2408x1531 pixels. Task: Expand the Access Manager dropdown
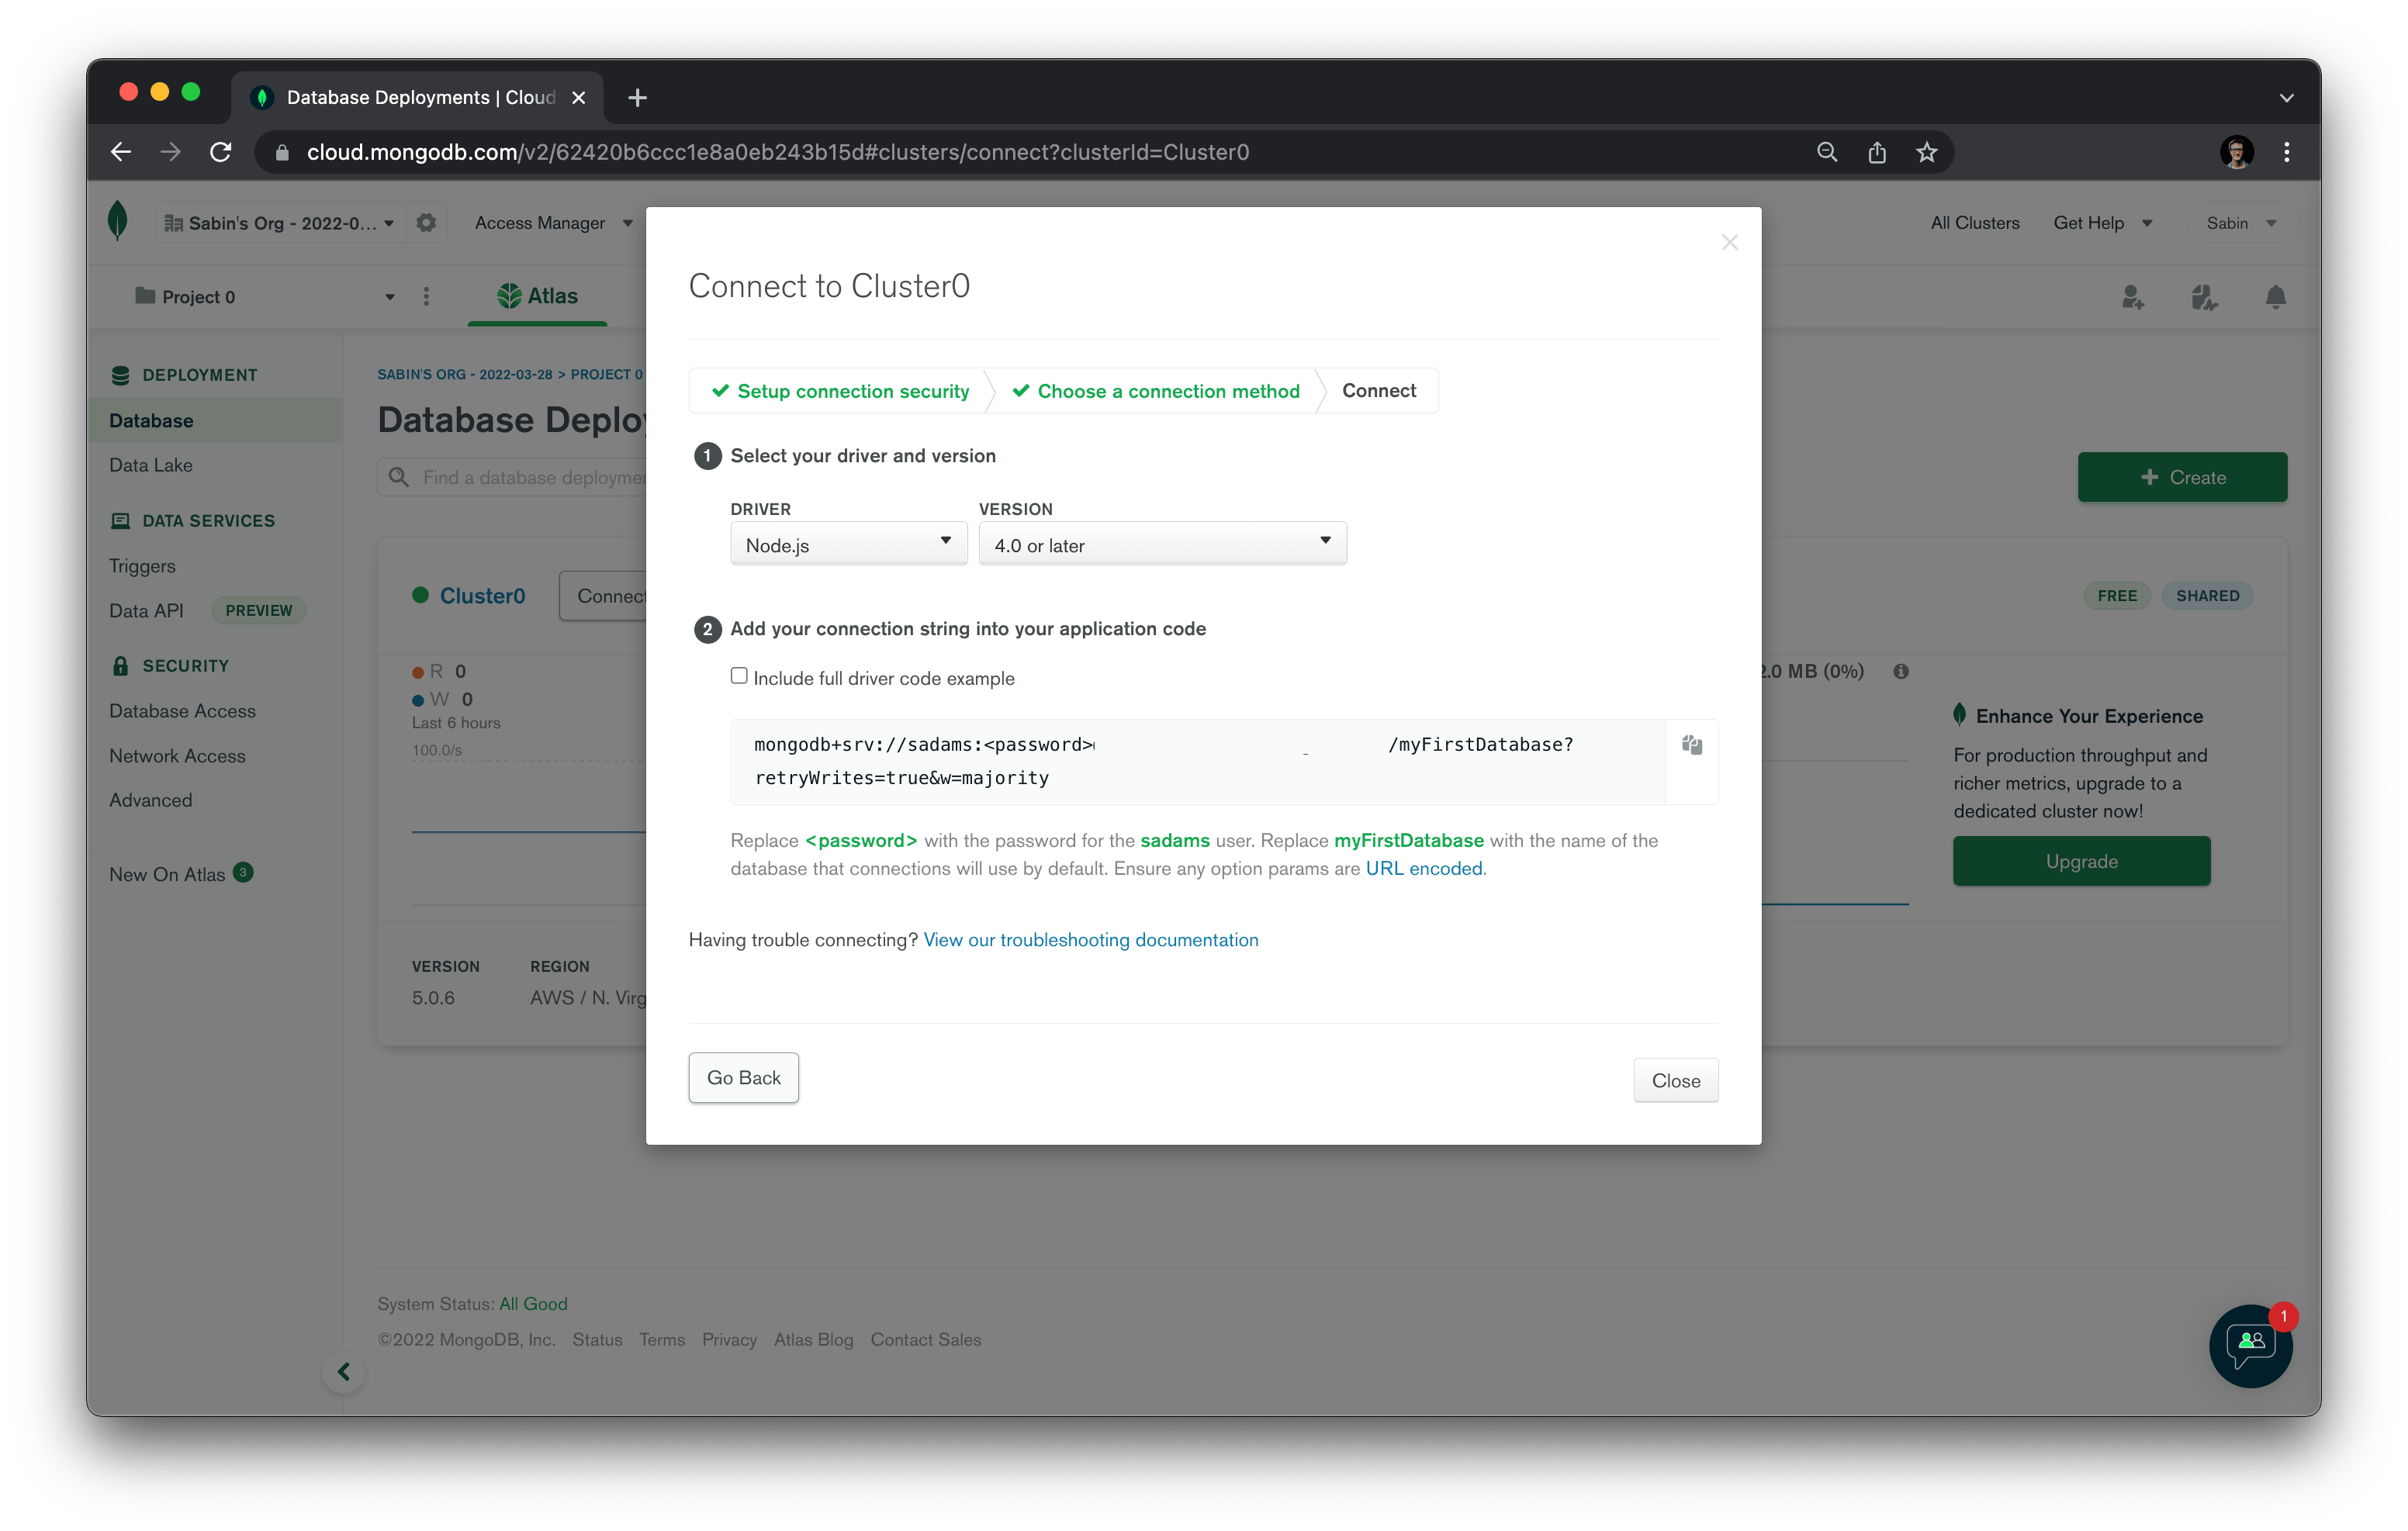click(x=555, y=223)
